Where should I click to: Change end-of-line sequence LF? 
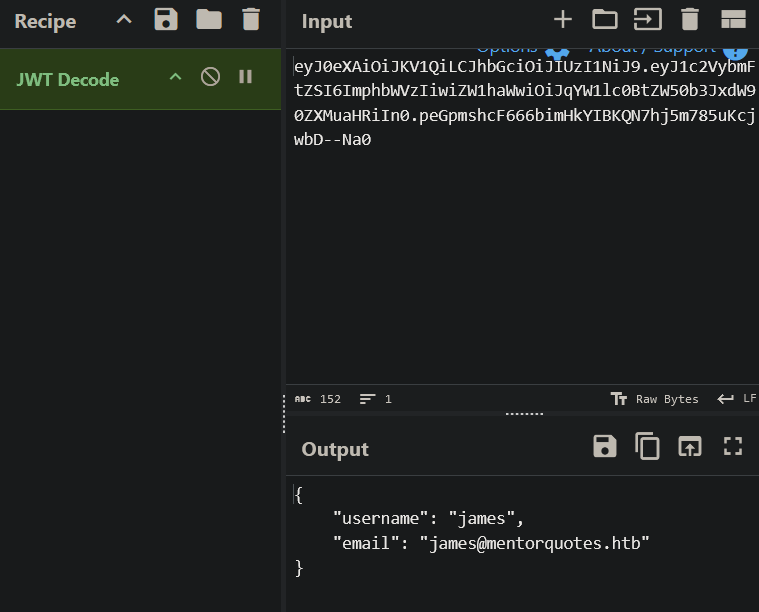coord(737,399)
